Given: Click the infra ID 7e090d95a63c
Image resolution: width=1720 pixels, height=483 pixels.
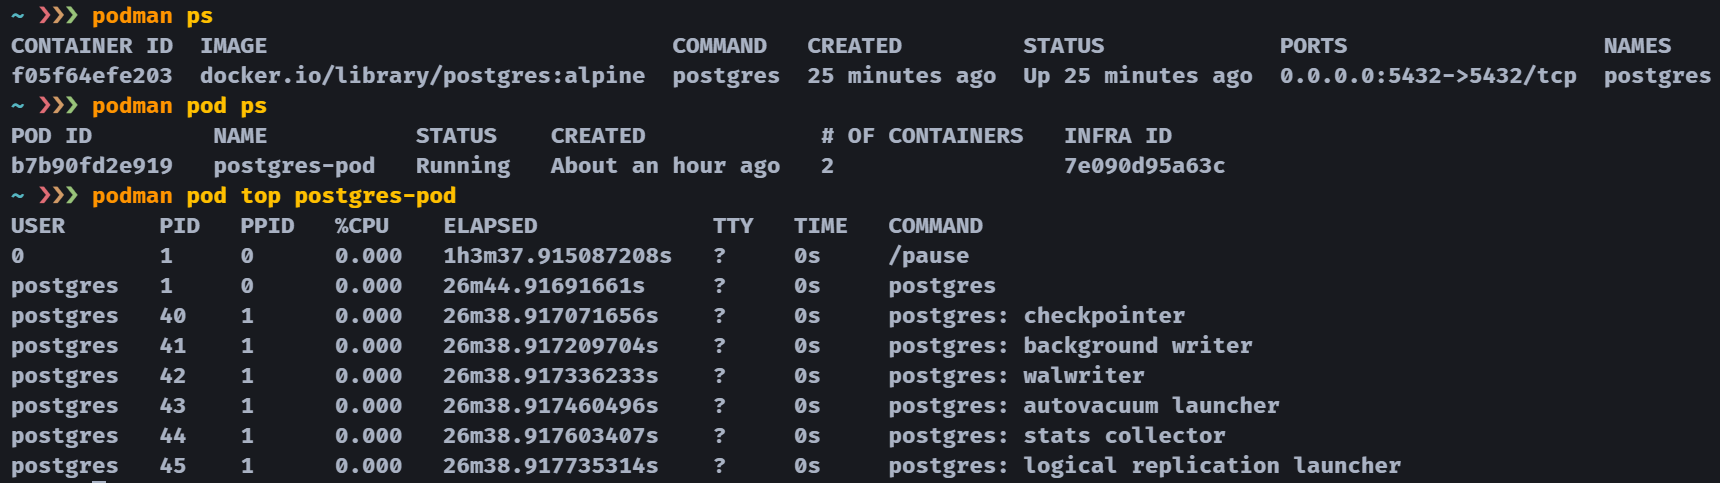Looking at the screenshot, I should pos(1144,166).
